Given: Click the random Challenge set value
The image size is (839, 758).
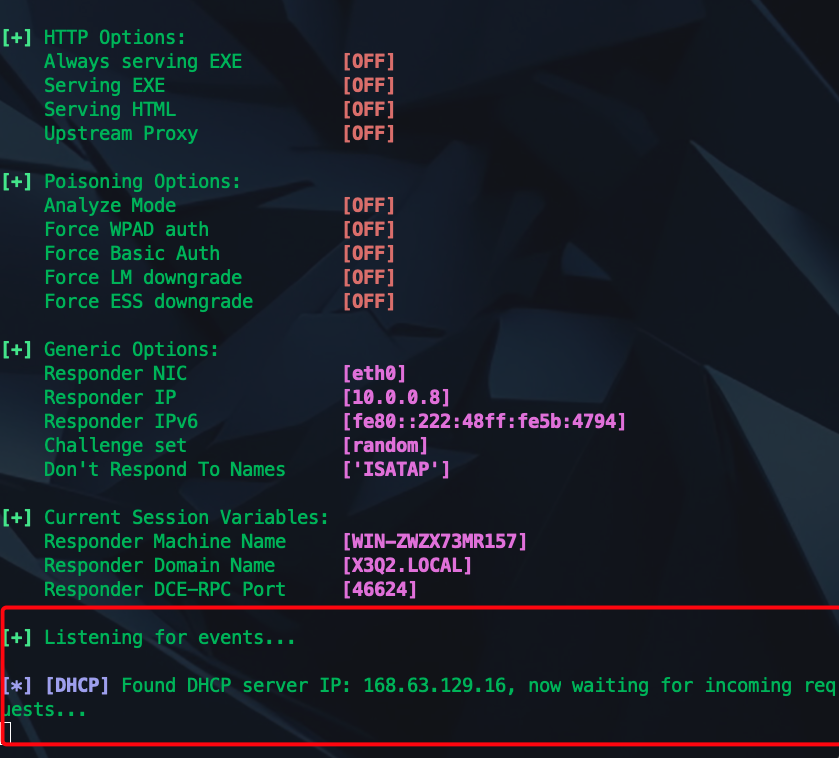Looking at the screenshot, I should point(385,446).
